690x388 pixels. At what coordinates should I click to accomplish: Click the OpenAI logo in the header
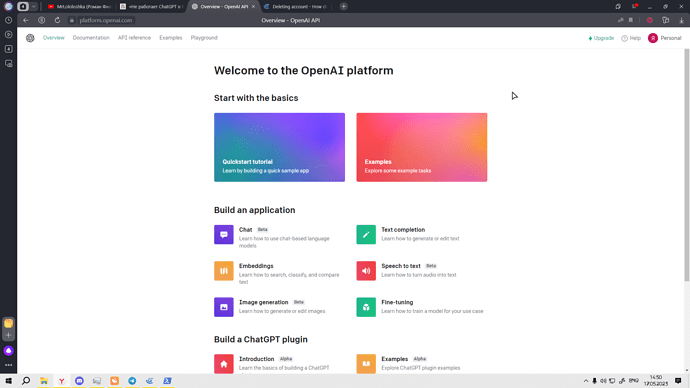click(30, 38)
